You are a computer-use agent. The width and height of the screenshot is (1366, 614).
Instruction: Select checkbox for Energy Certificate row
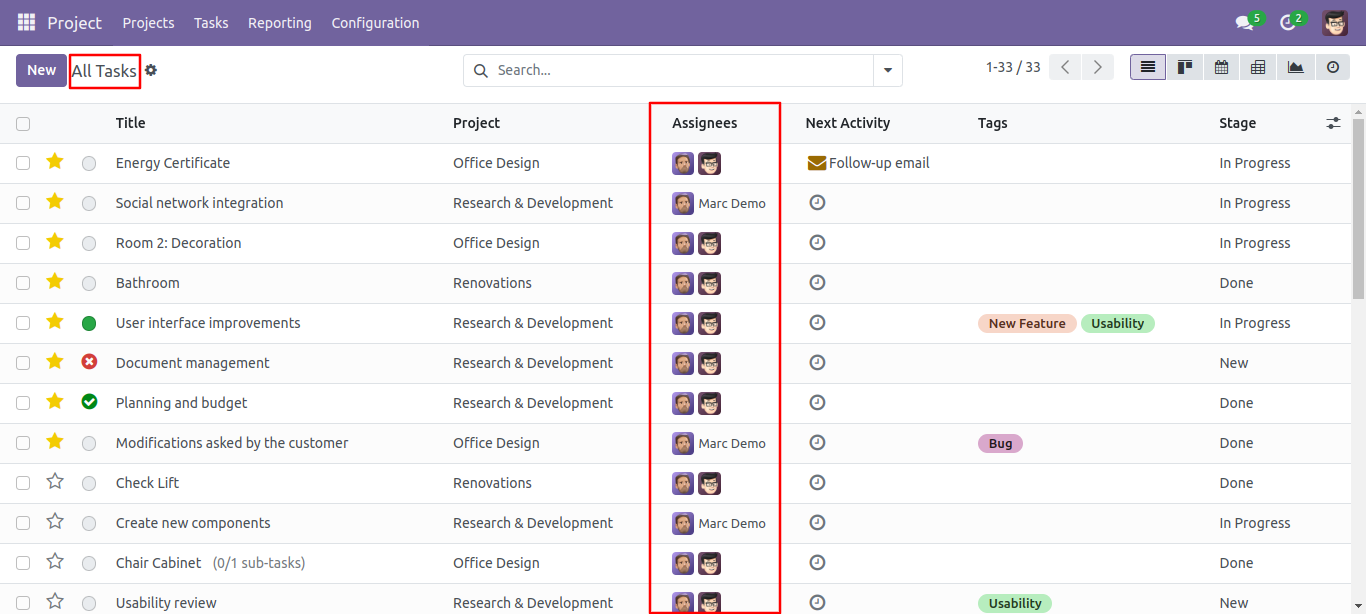pos(23,163)
